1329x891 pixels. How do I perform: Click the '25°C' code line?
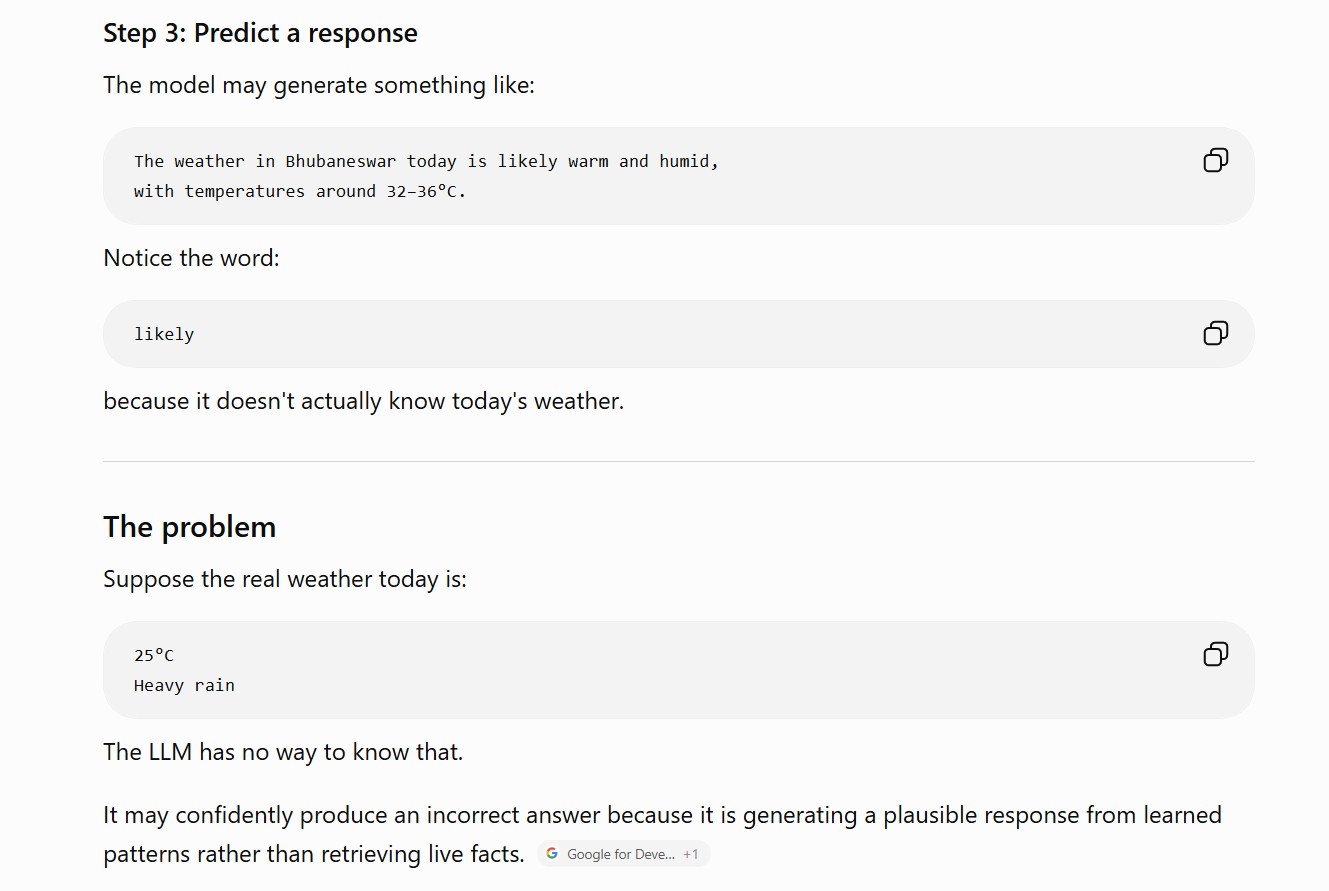tap(154, 655)
